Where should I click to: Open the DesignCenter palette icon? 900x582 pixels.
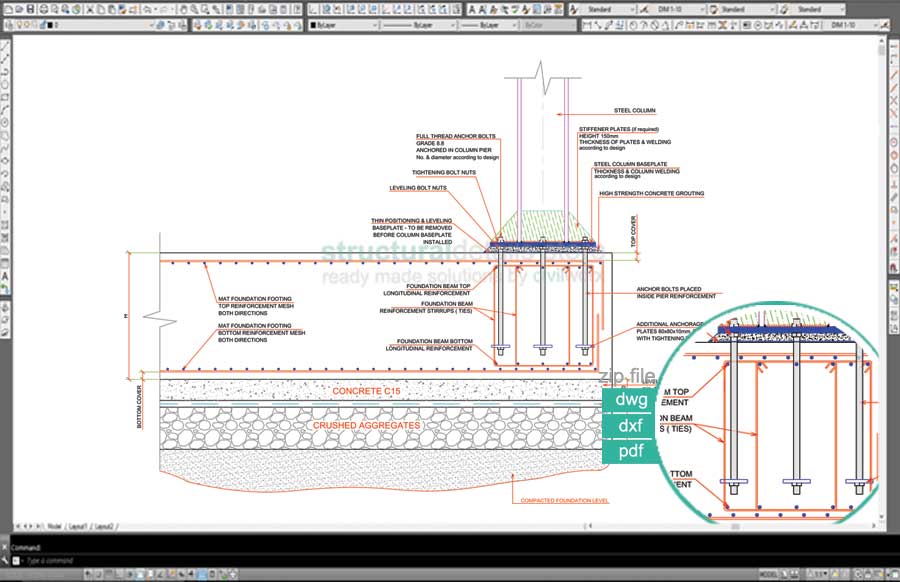(x=240, y=9)
